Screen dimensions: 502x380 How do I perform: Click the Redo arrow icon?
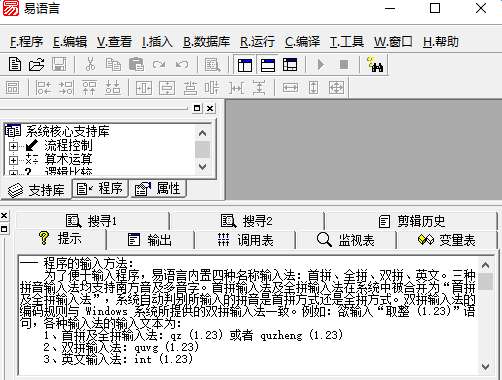159,64
